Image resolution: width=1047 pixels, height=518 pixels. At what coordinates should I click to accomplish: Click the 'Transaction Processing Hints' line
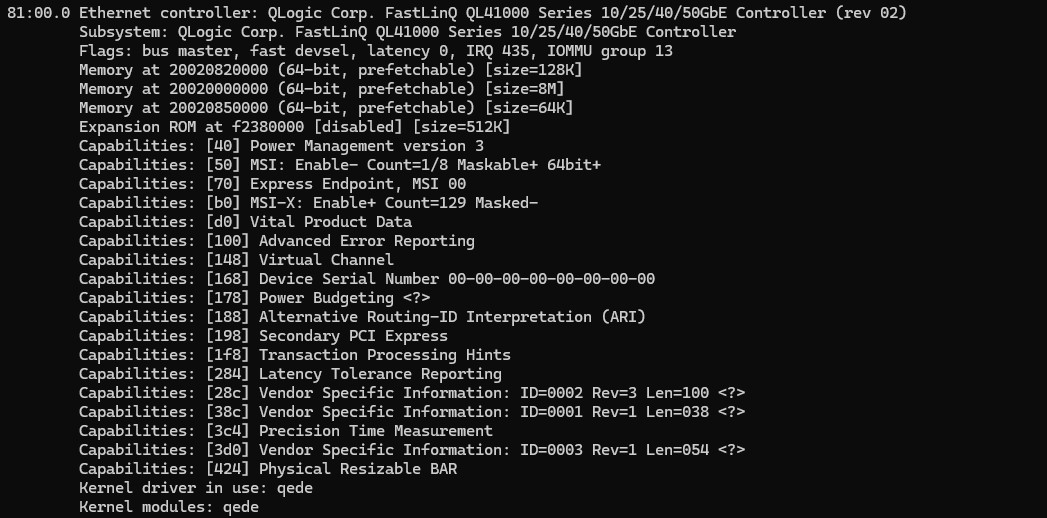[294, 355]
